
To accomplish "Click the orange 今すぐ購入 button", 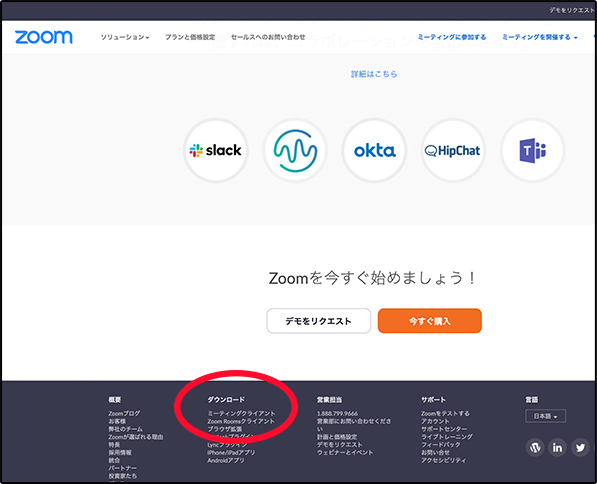I will pos(430,321).
